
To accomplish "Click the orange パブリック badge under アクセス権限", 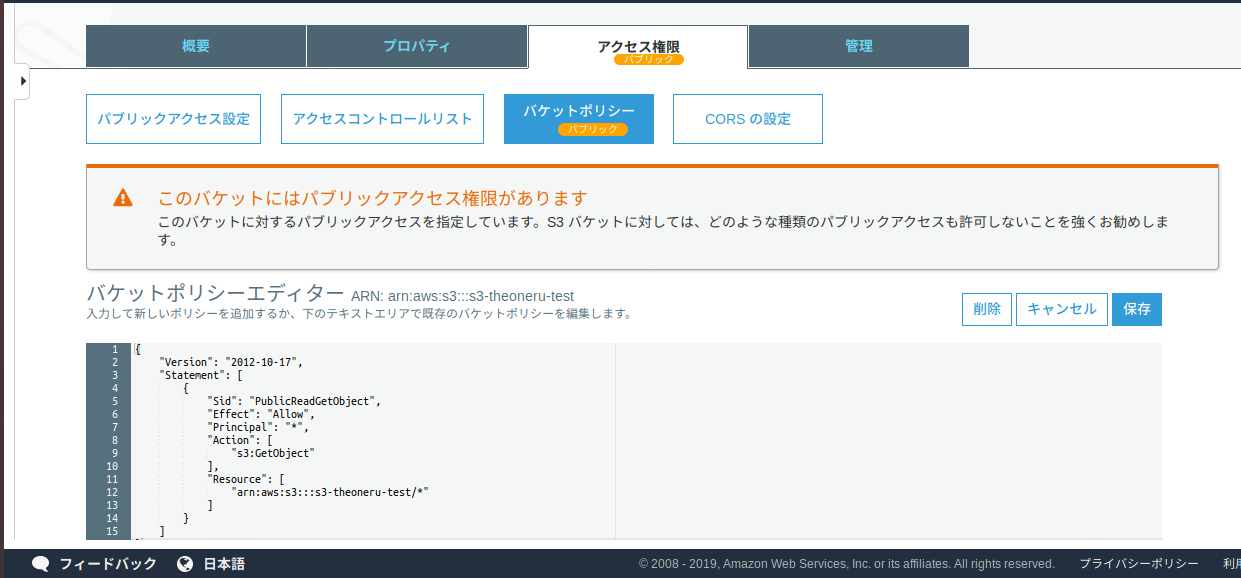I will 647,58.
